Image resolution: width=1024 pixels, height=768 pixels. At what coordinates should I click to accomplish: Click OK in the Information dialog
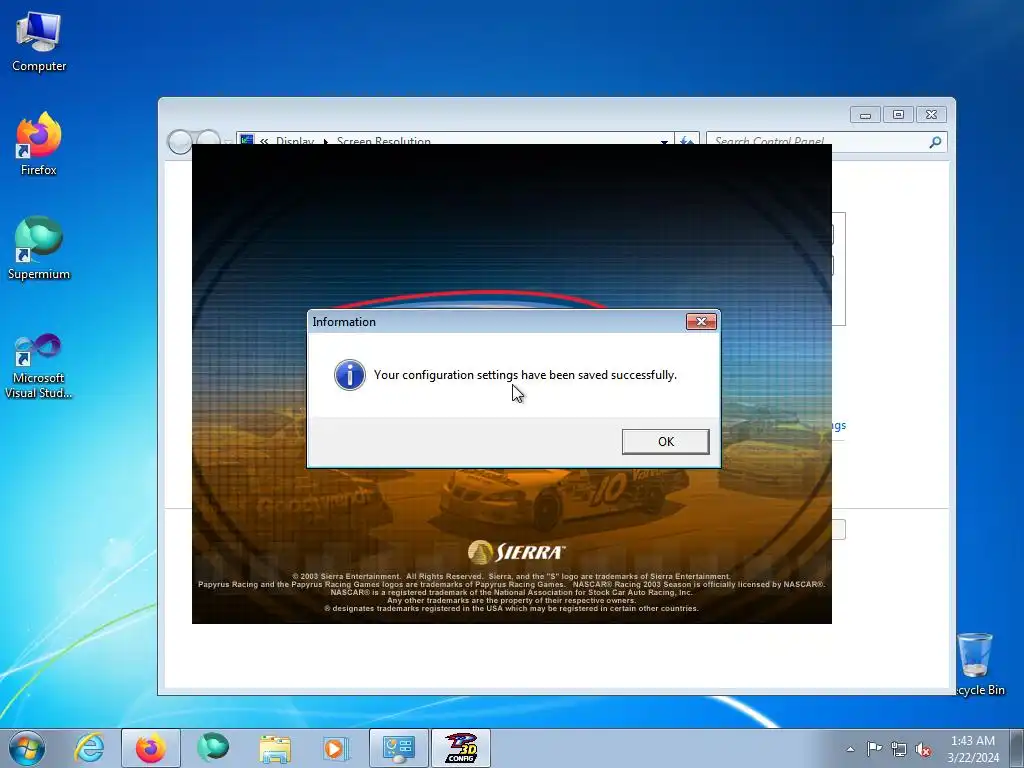point(665,441)
